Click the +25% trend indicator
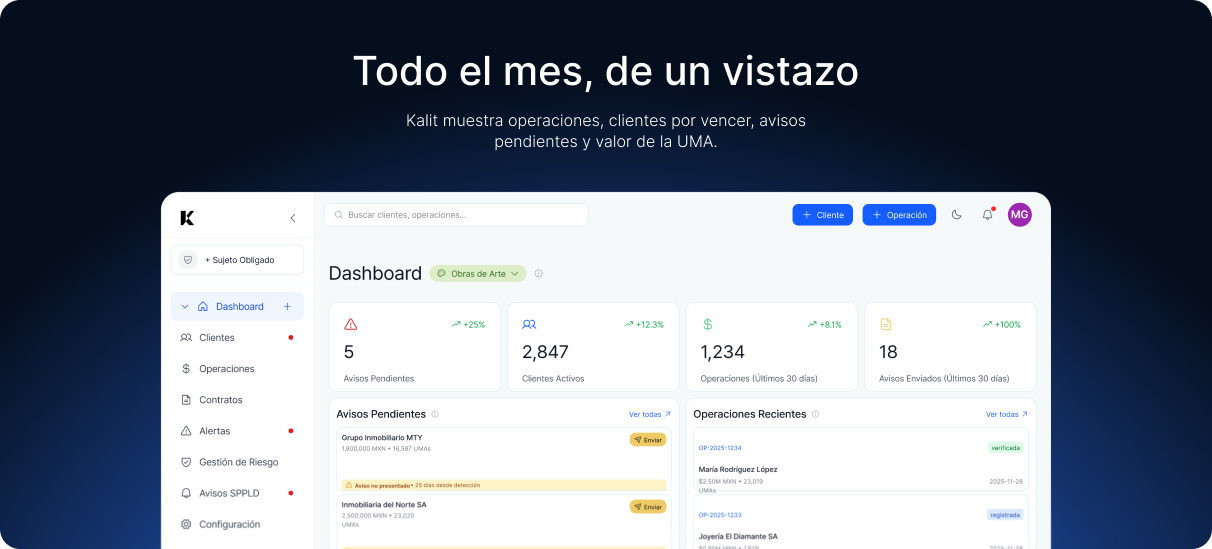The width and height of the screenshot is (1212, 549). pyautogui.click(x=468, y=325)
